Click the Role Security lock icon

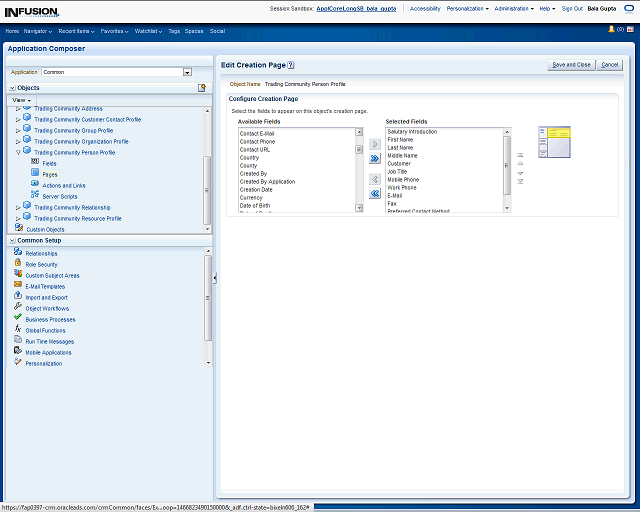click(x=18, y=264)
